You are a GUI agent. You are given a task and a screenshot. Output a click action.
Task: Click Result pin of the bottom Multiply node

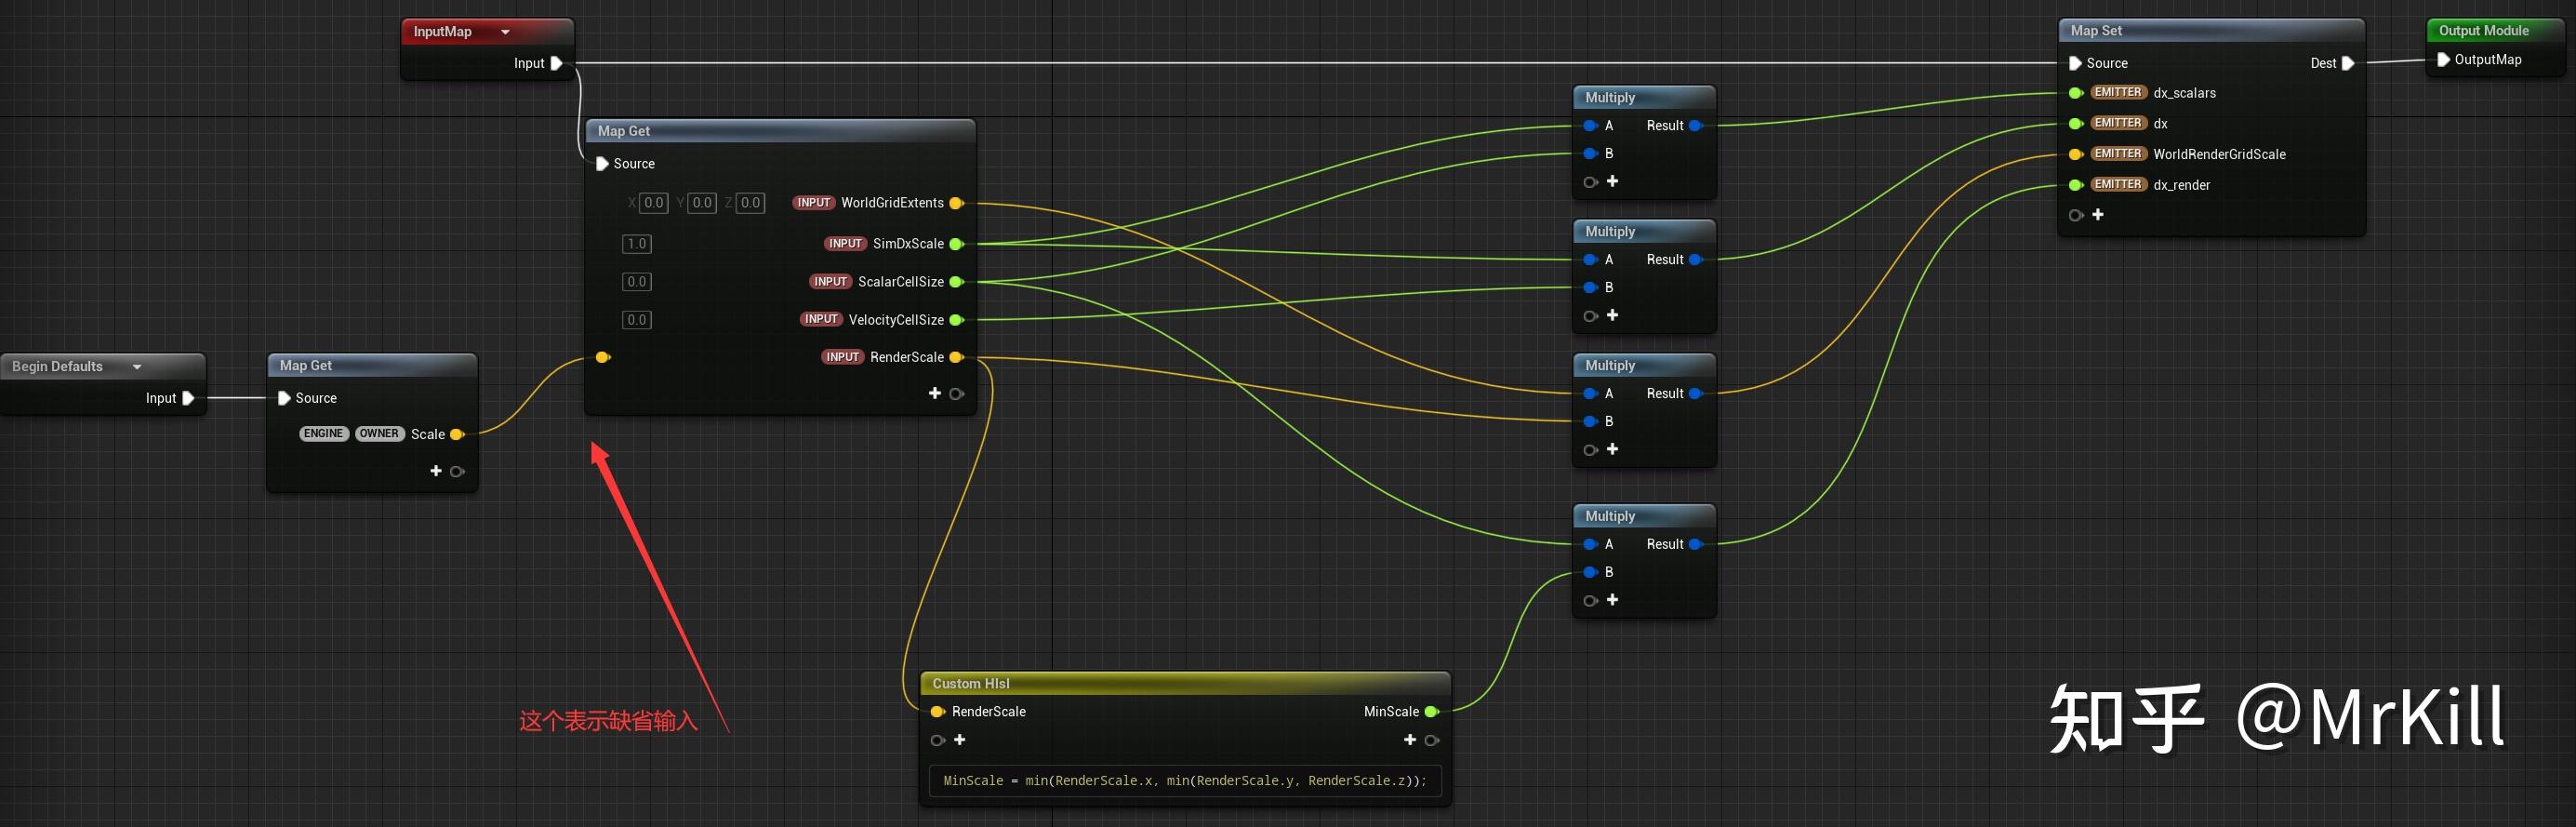point(1696,545)
